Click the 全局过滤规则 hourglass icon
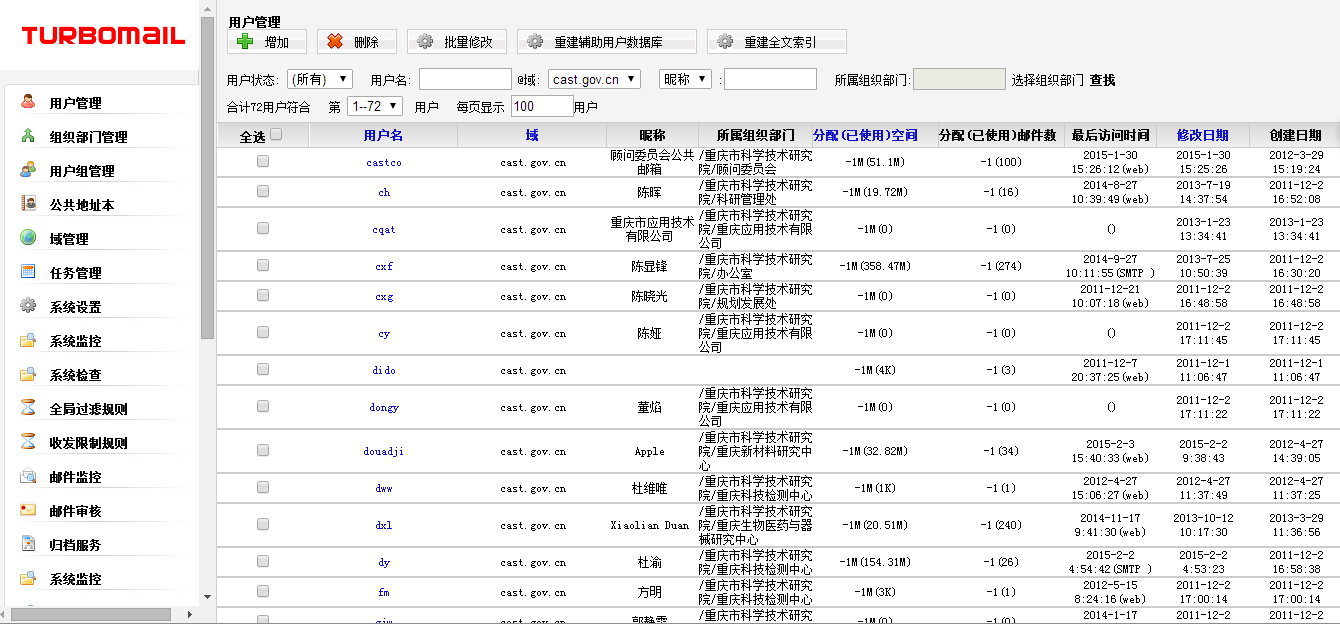Image resolution: width=1340 pixels, height=624 pixels. point(28,408)
